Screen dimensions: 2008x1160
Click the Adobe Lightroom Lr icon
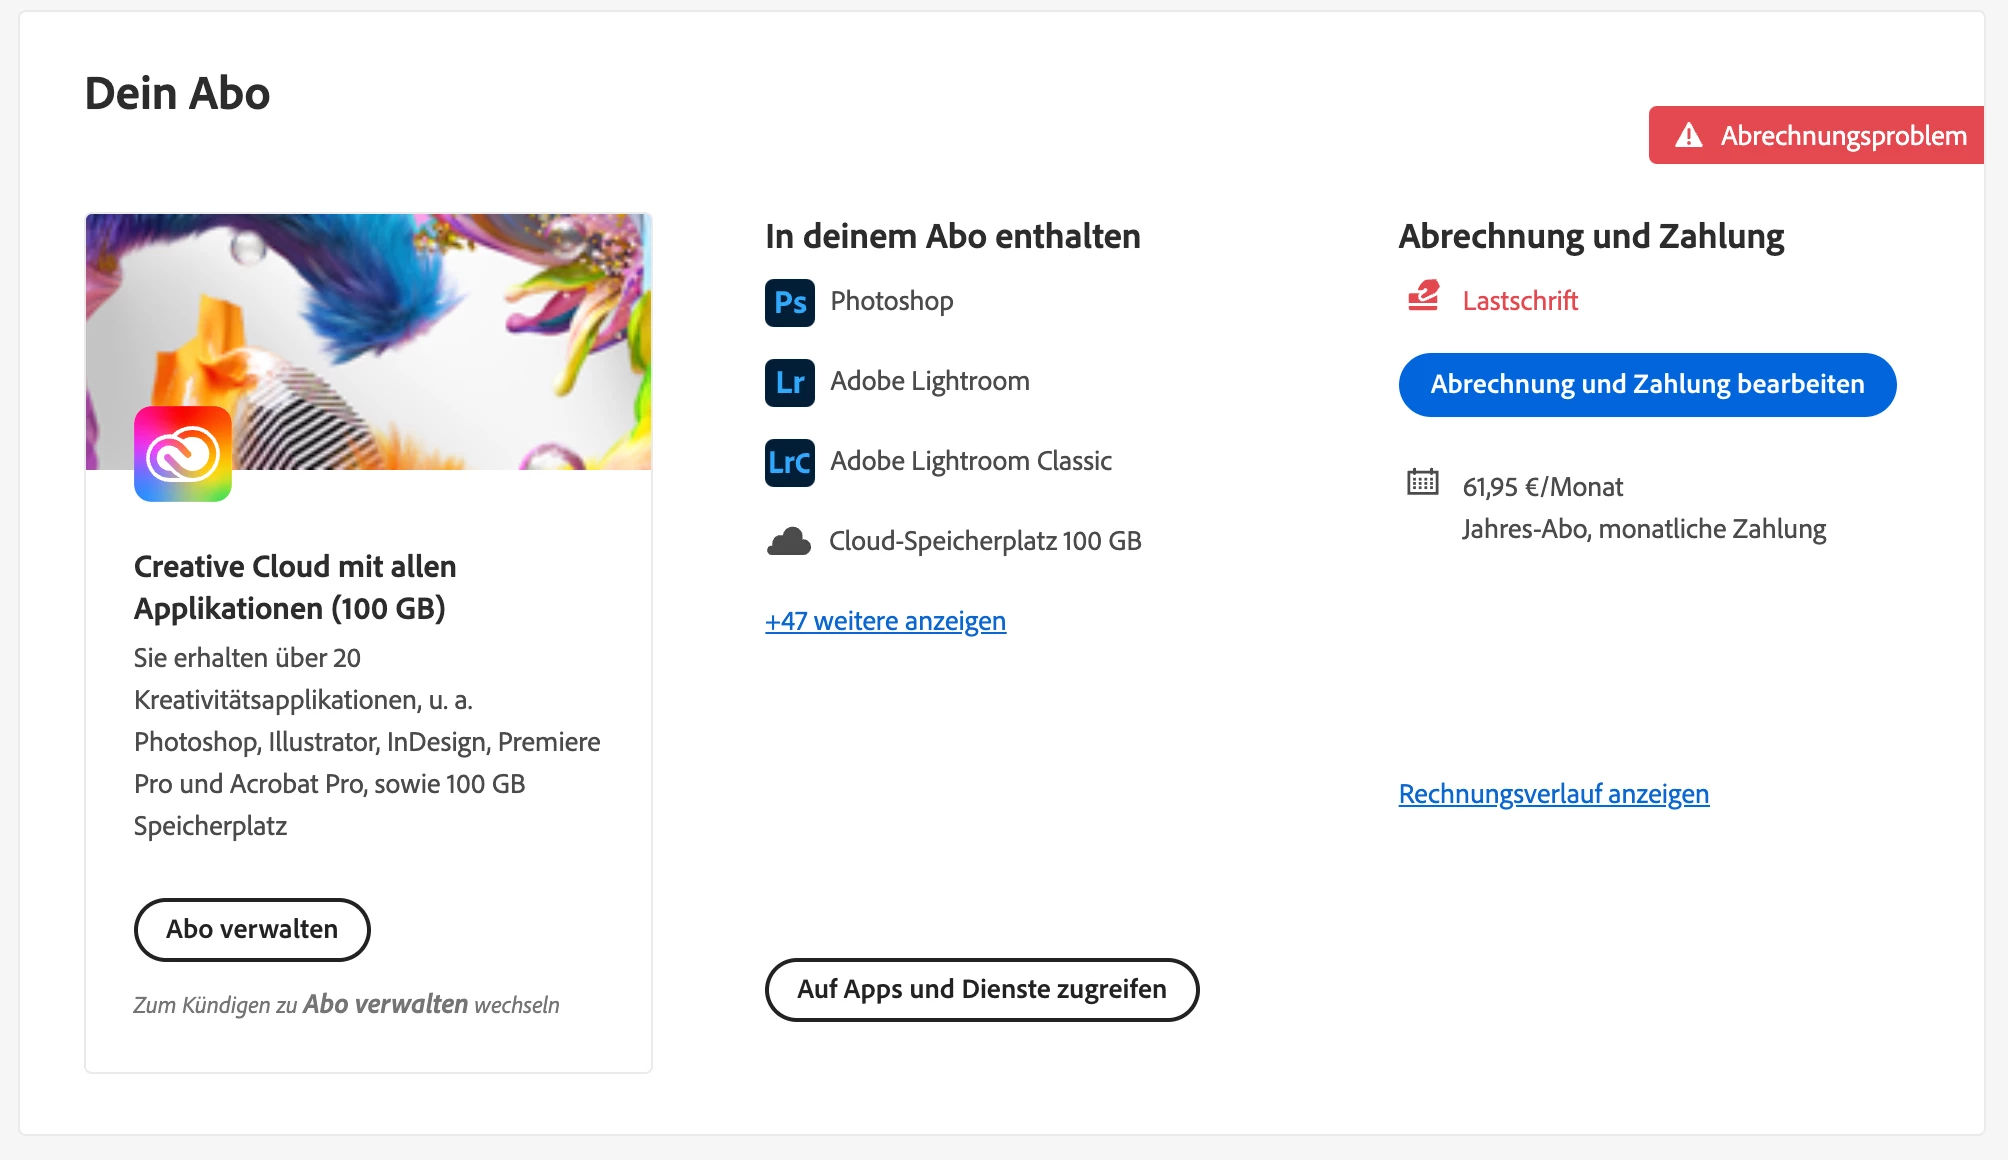[789, 382]
